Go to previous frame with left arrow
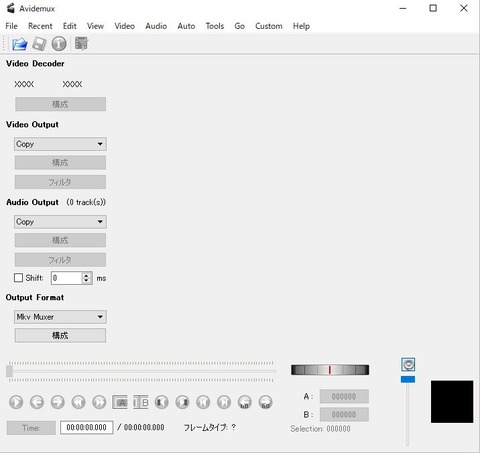 click(37, 402)
